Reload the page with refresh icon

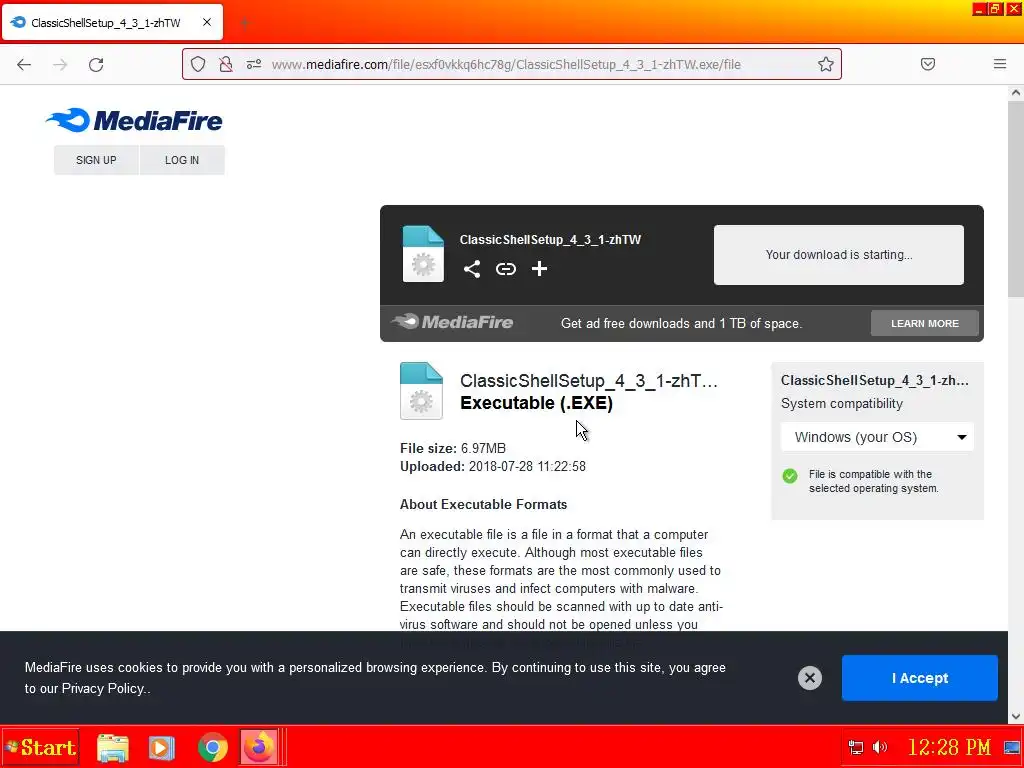coord(96,64)
